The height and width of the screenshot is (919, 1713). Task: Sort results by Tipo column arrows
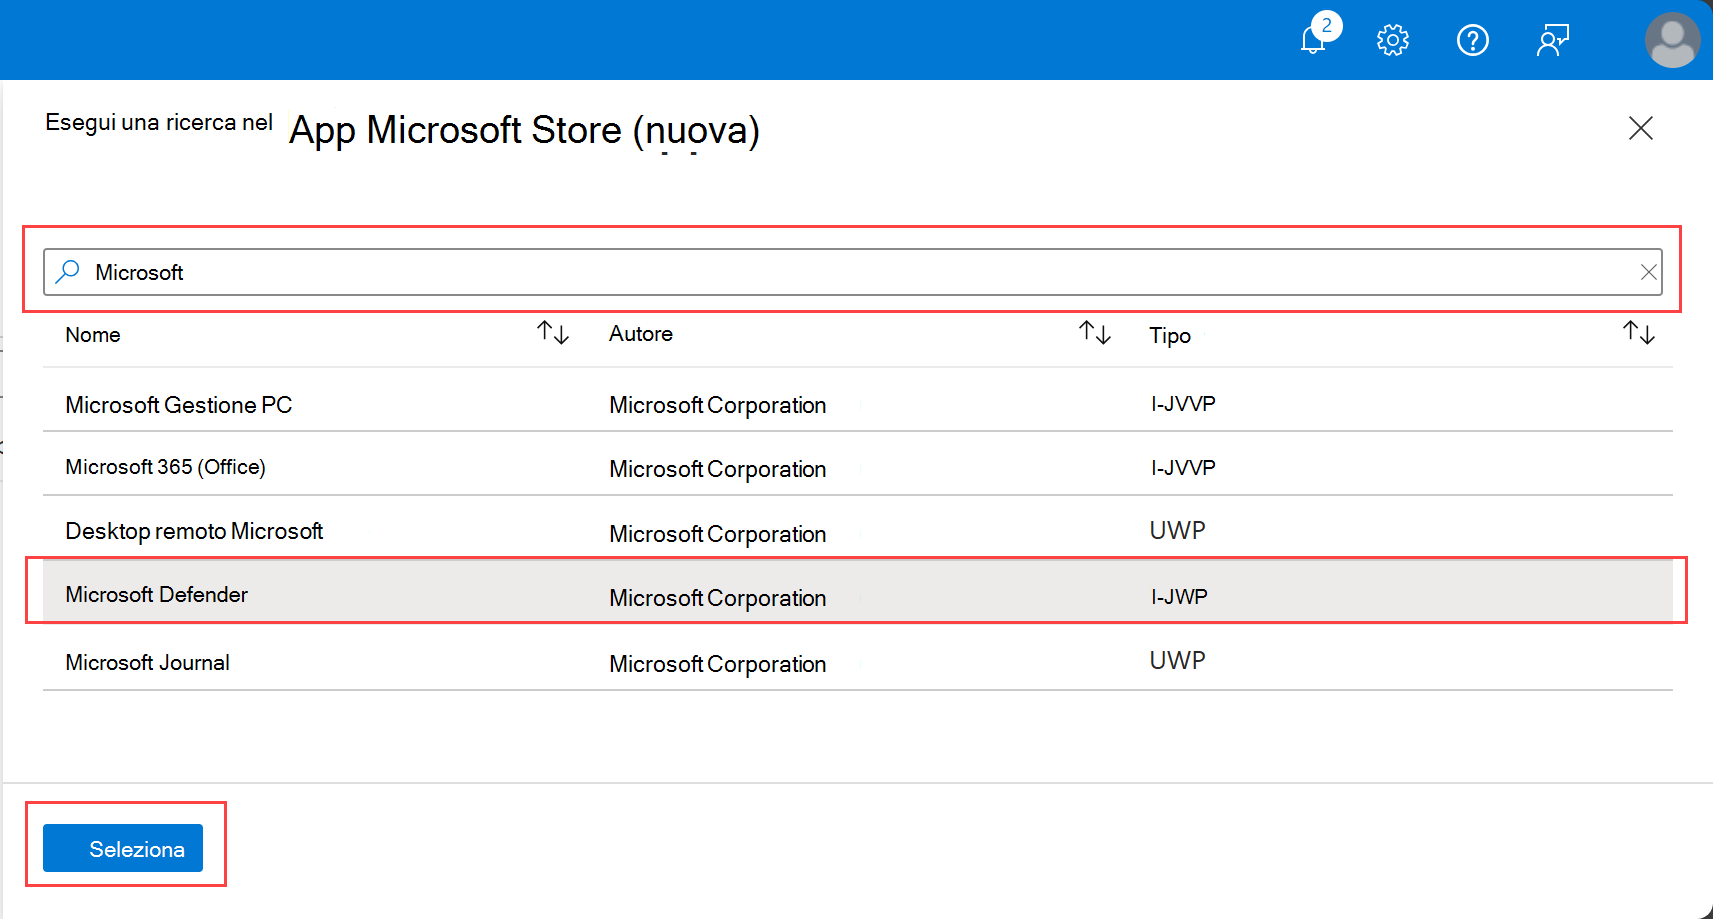click(x=1639, y=333)
